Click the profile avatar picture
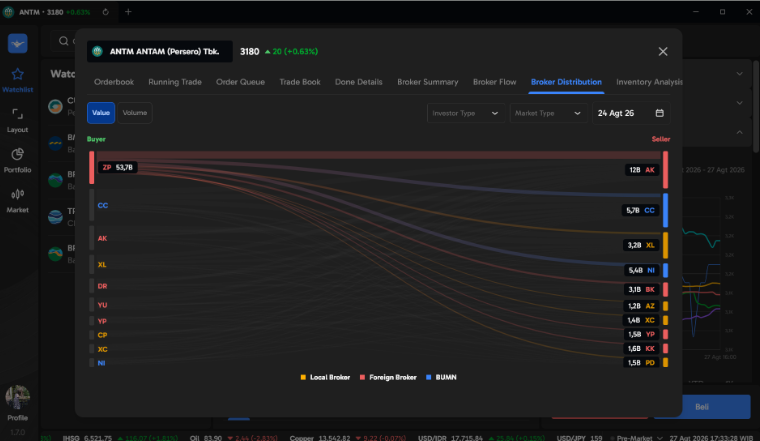Screen dimensions: 760x441 pos(17,397)
